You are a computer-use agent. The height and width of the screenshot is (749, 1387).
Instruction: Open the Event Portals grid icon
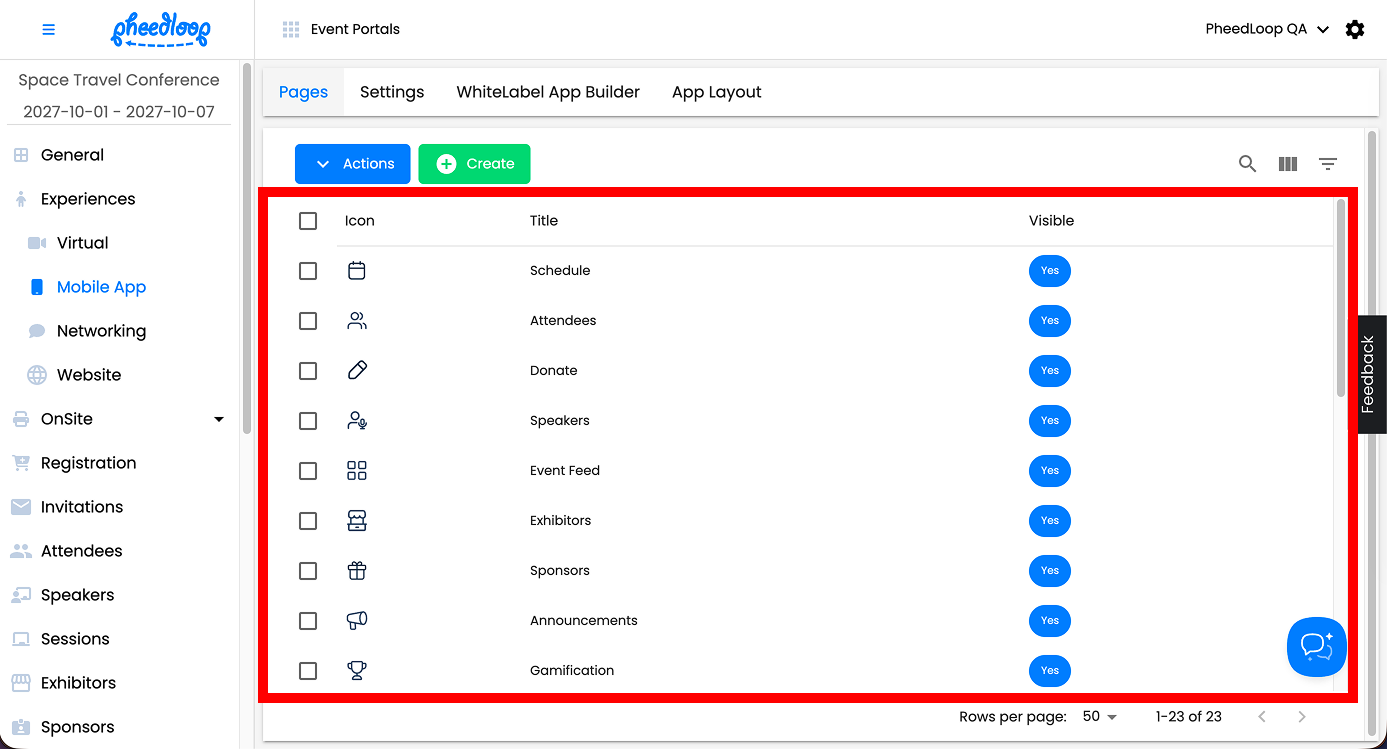click(291, 30)
